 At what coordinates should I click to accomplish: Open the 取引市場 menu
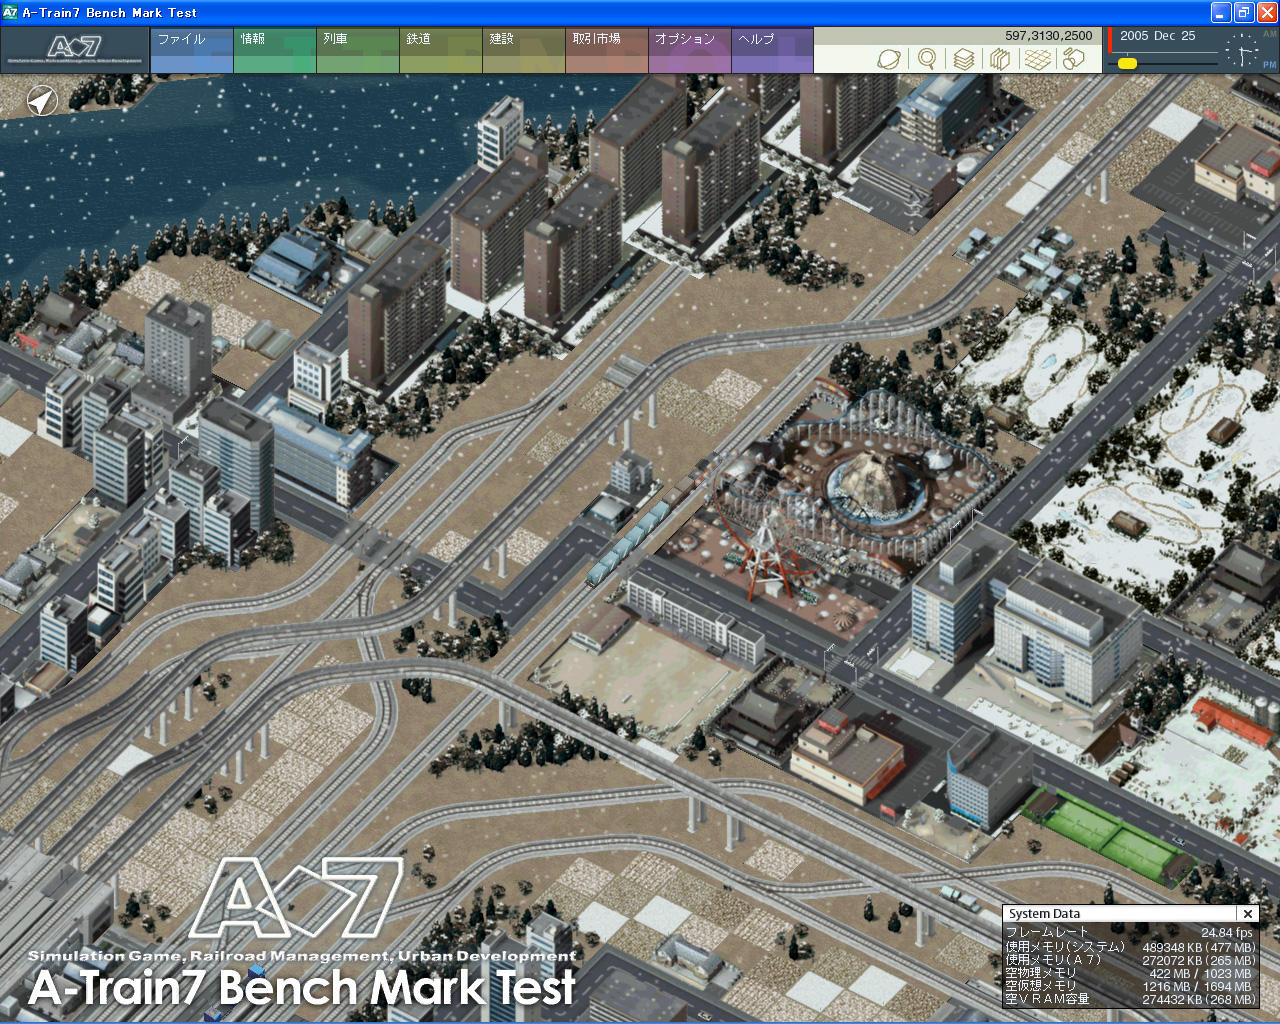(607, 50)
